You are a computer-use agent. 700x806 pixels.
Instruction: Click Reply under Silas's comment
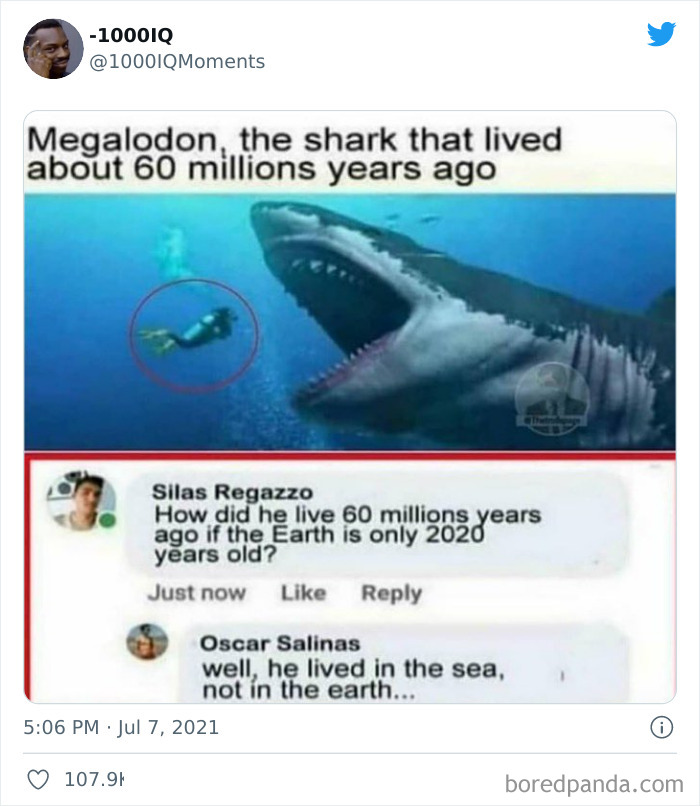tap(392, 593)
